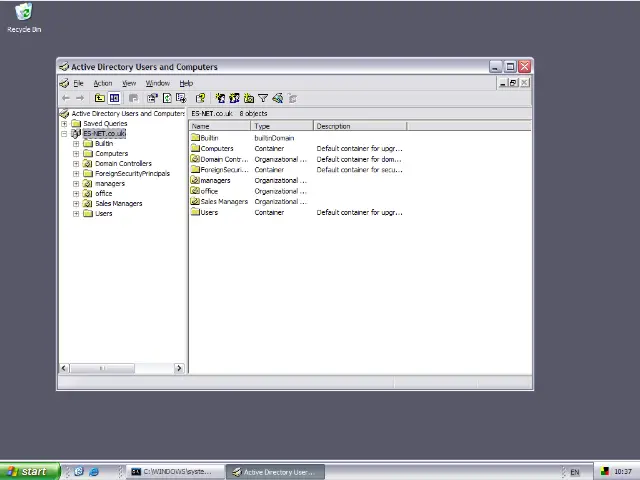This screenshot has height=480, width=640.
Task: Select the root Active Directory Users and Computers node
Action: coord(128,113)
